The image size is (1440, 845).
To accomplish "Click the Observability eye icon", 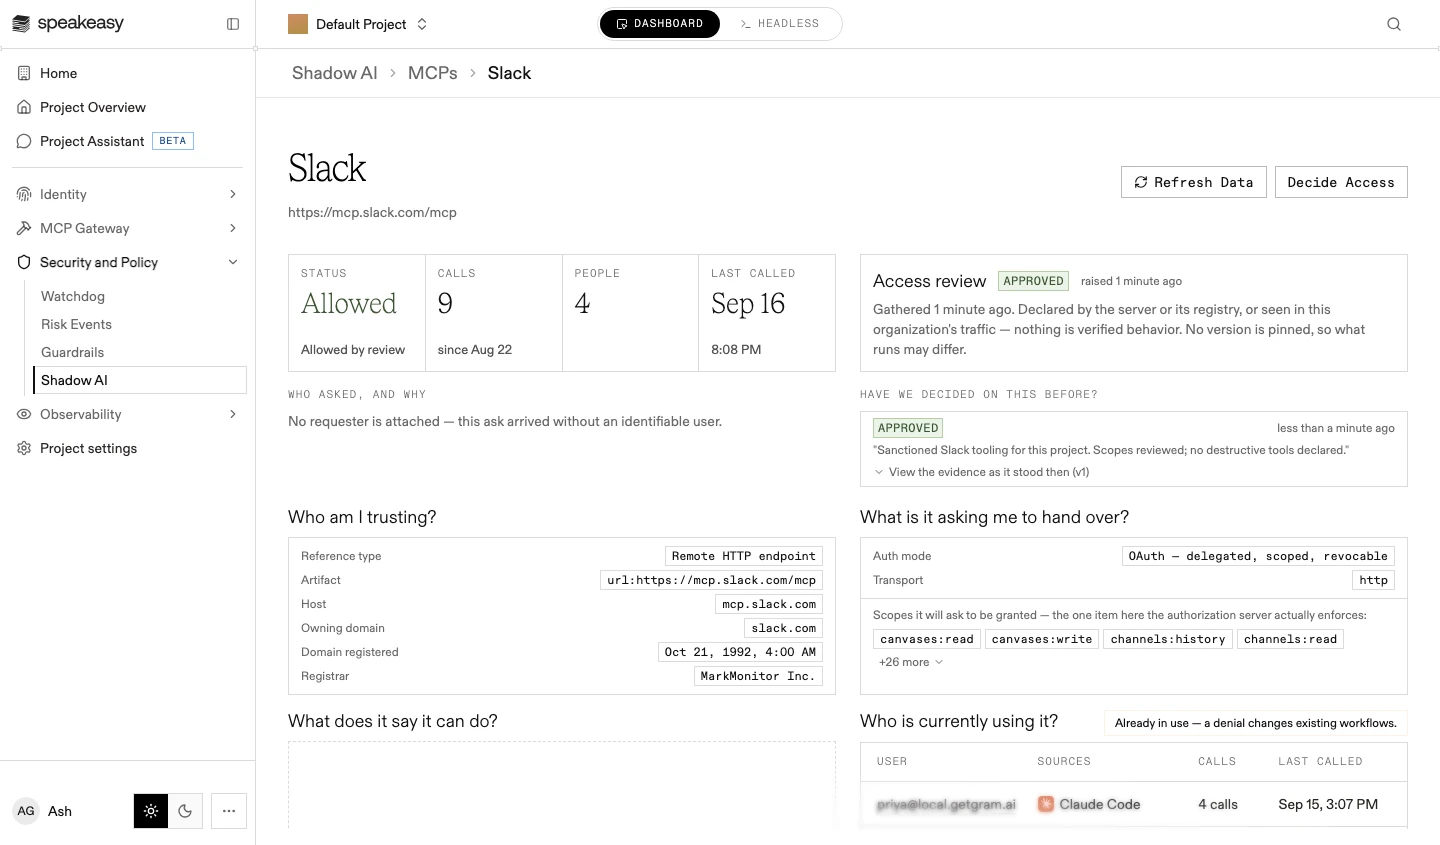I will [x=24, y=414].
